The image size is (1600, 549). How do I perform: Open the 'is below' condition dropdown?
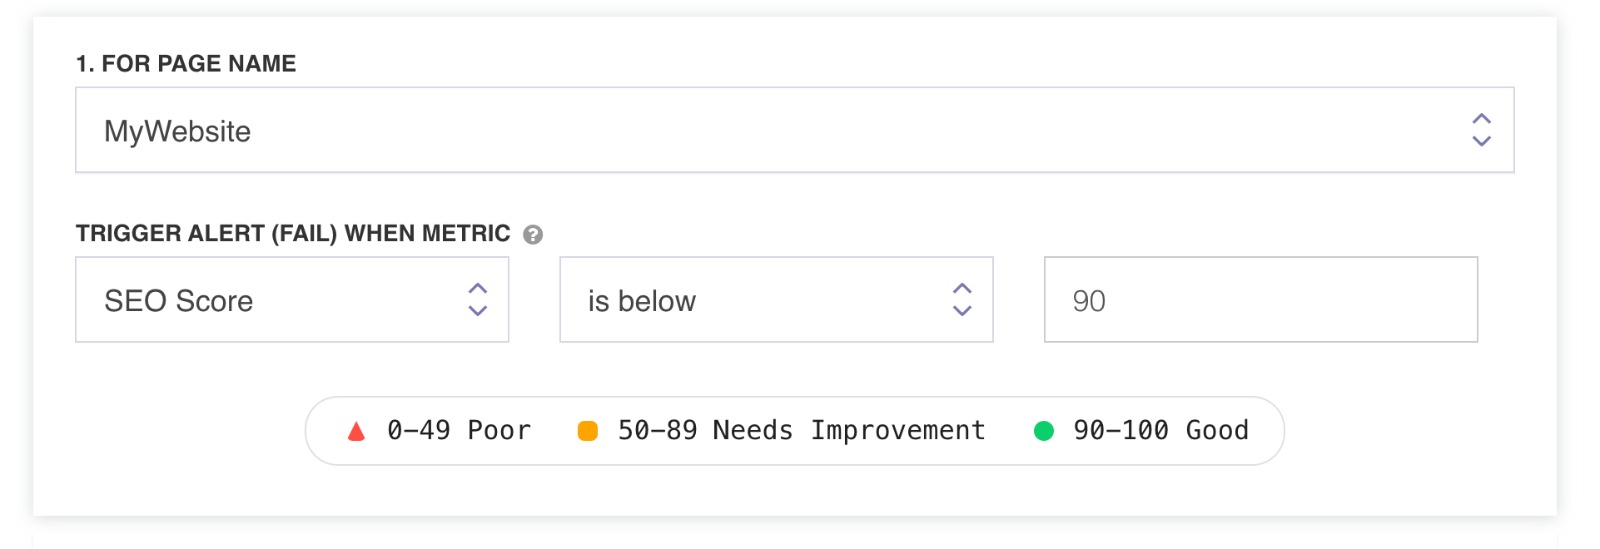point(776,300)
